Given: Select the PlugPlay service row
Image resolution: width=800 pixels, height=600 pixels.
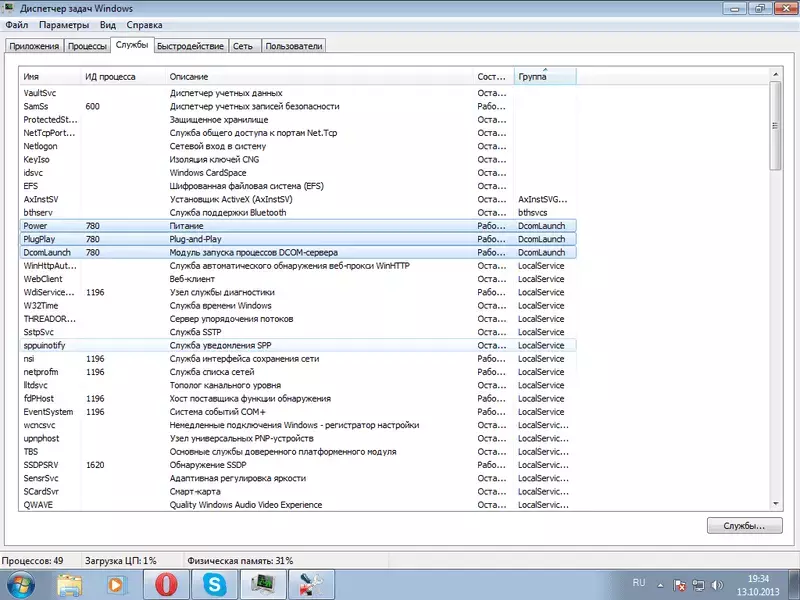Looking at the screenshot, I should tap(298, 239).
